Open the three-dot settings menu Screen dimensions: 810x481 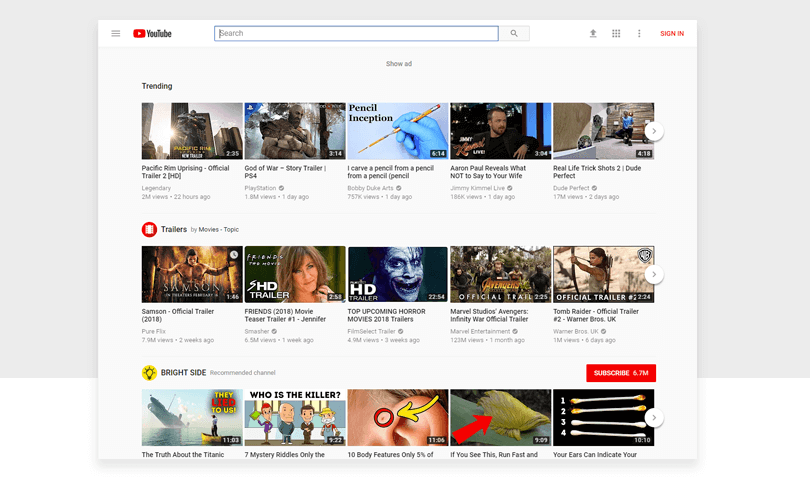pyautogui.click(x=639, y=34)
